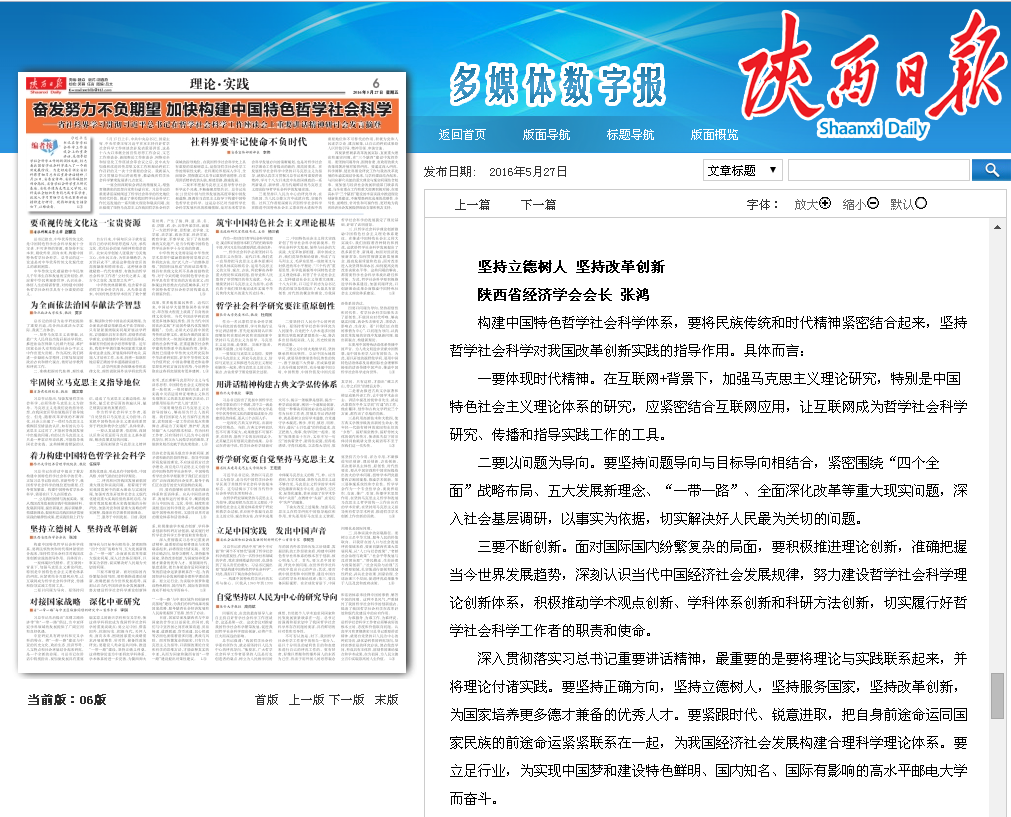The height and width of the screenshot is (817, 1011).
Task: Click the article scrollbar thumb
Action: coord(997,696)
